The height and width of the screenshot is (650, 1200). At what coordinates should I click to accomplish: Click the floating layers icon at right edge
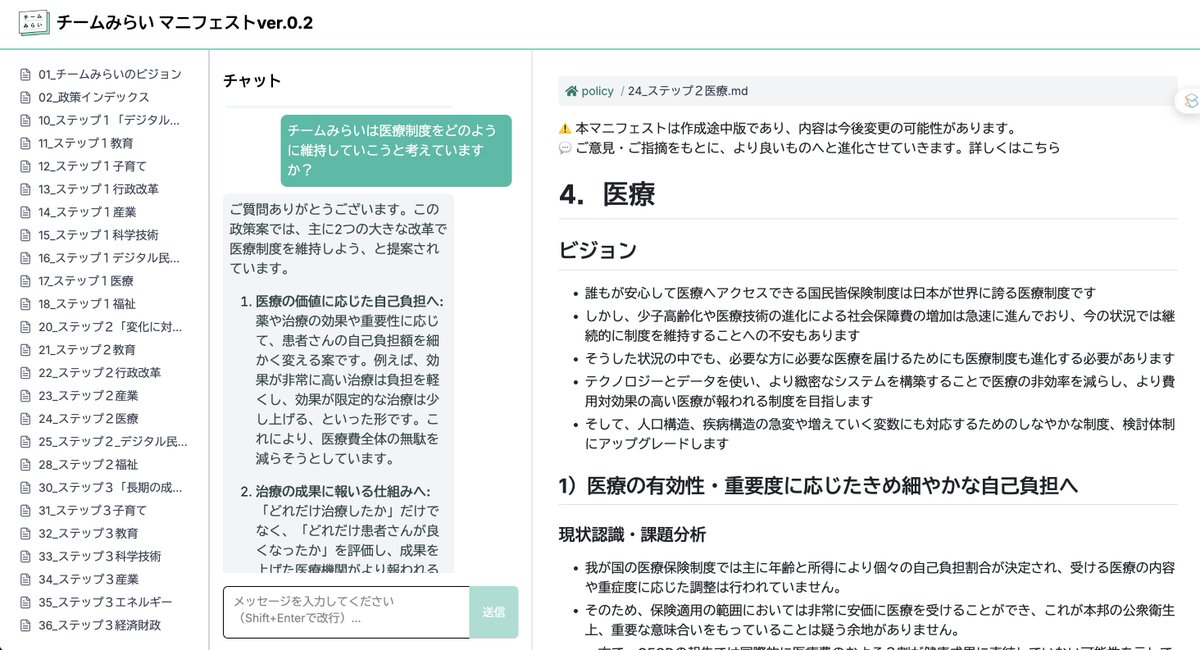[1190, 101]
